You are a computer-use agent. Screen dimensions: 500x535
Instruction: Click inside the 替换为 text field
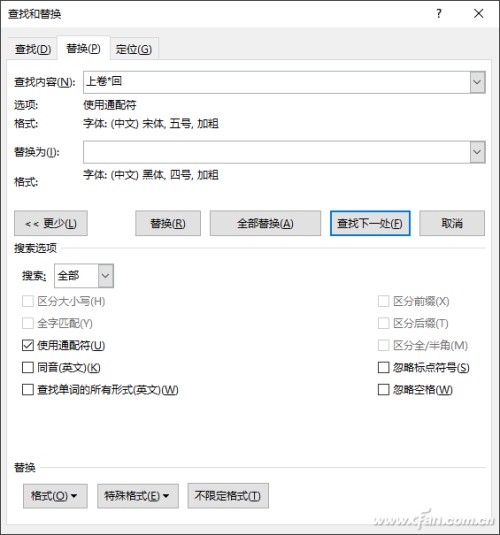(x=276, y=152)
